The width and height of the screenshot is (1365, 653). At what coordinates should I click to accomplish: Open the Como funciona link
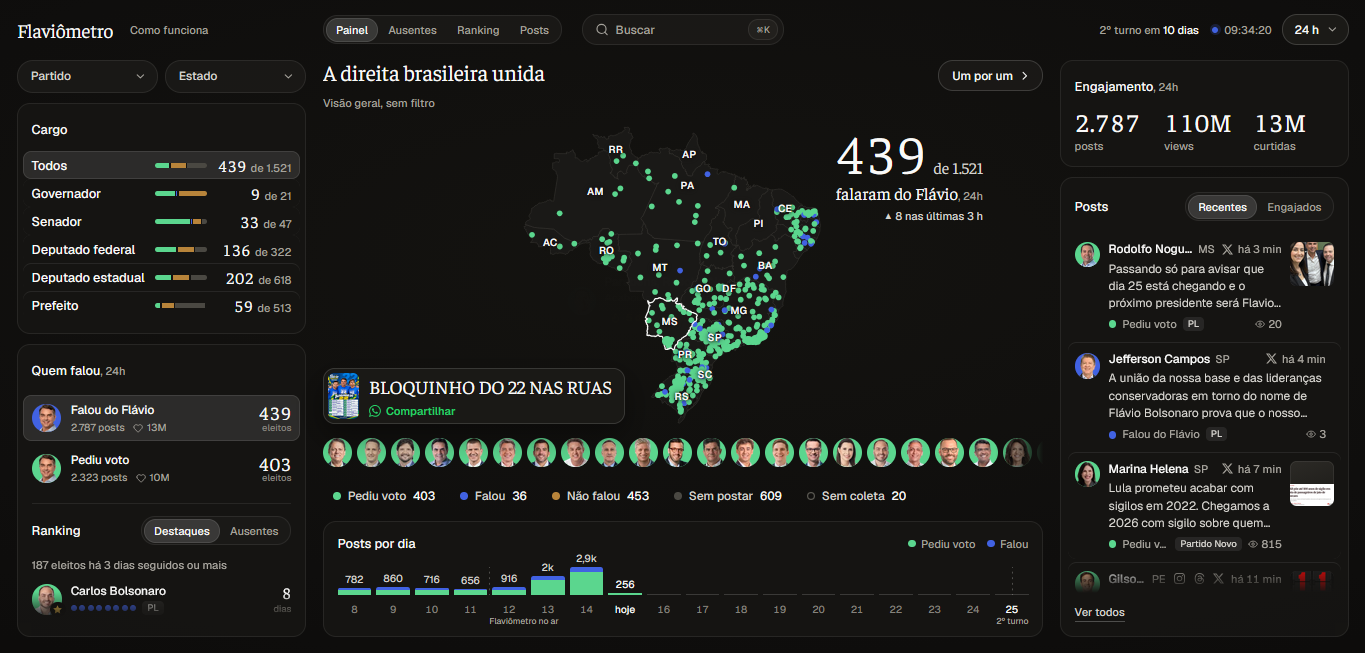coord(169,30)
